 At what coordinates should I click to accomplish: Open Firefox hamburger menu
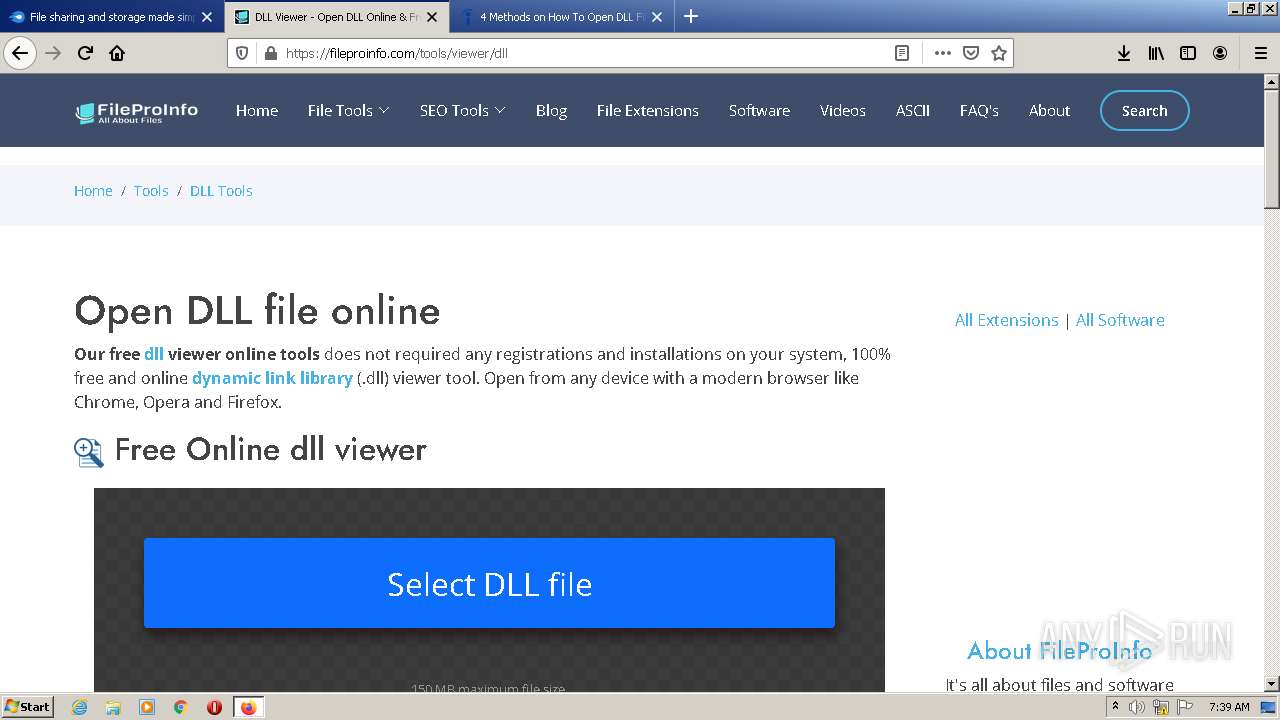(1260, 53)
